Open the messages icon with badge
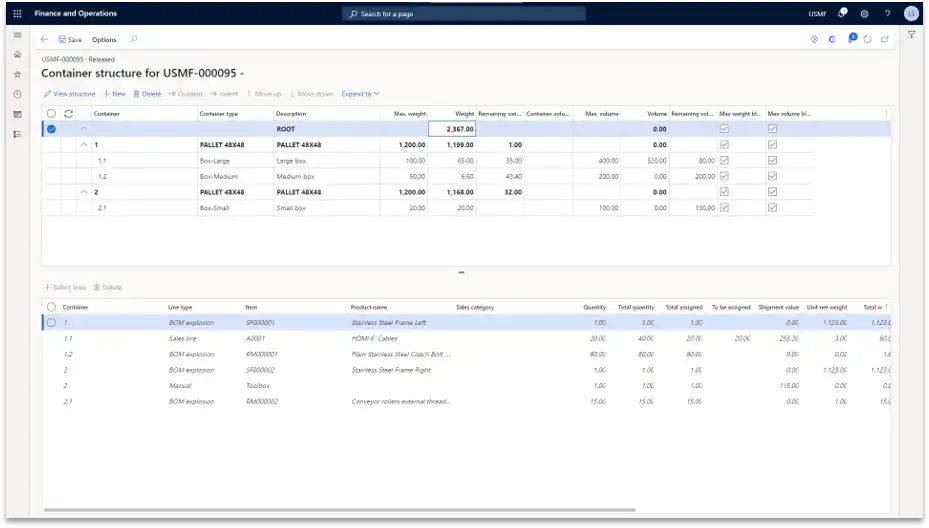The width and height of the screenshot is (929, 528). (x=852, y=39)
